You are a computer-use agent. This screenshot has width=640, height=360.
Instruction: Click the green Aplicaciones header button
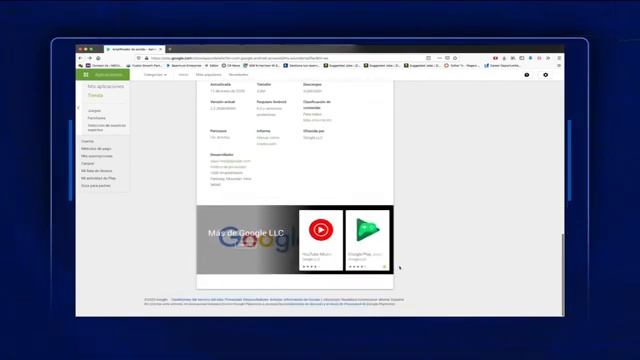tap(103, 75)
